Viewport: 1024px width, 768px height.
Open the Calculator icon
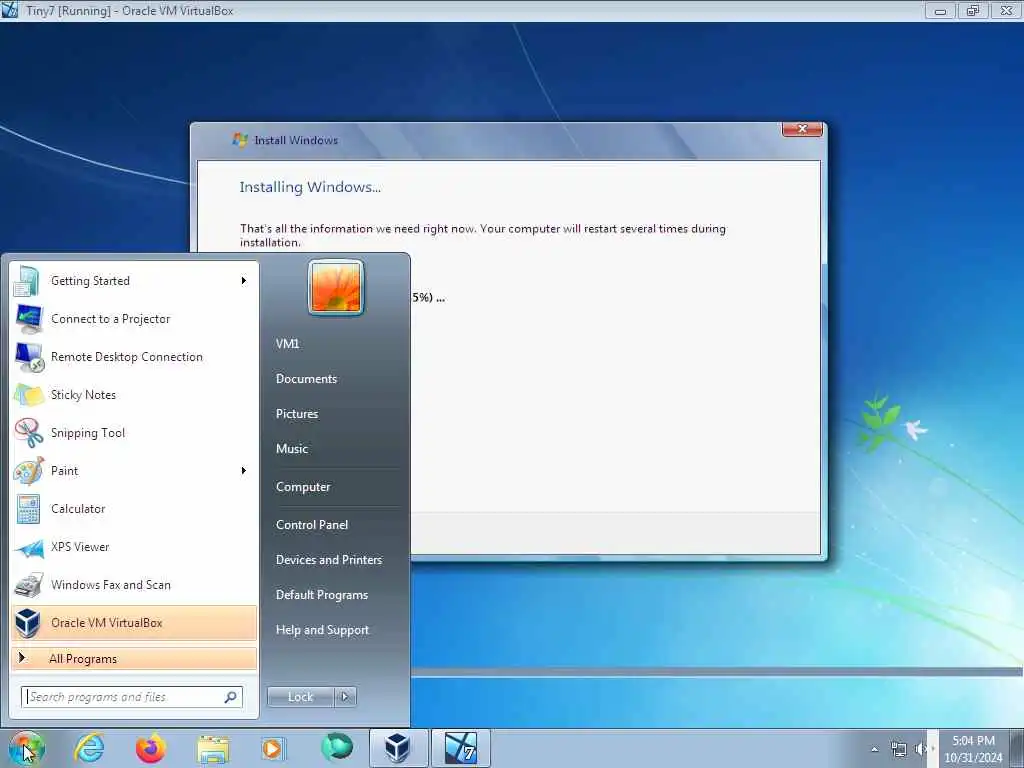pyautogui.click(x=29, y=509)
